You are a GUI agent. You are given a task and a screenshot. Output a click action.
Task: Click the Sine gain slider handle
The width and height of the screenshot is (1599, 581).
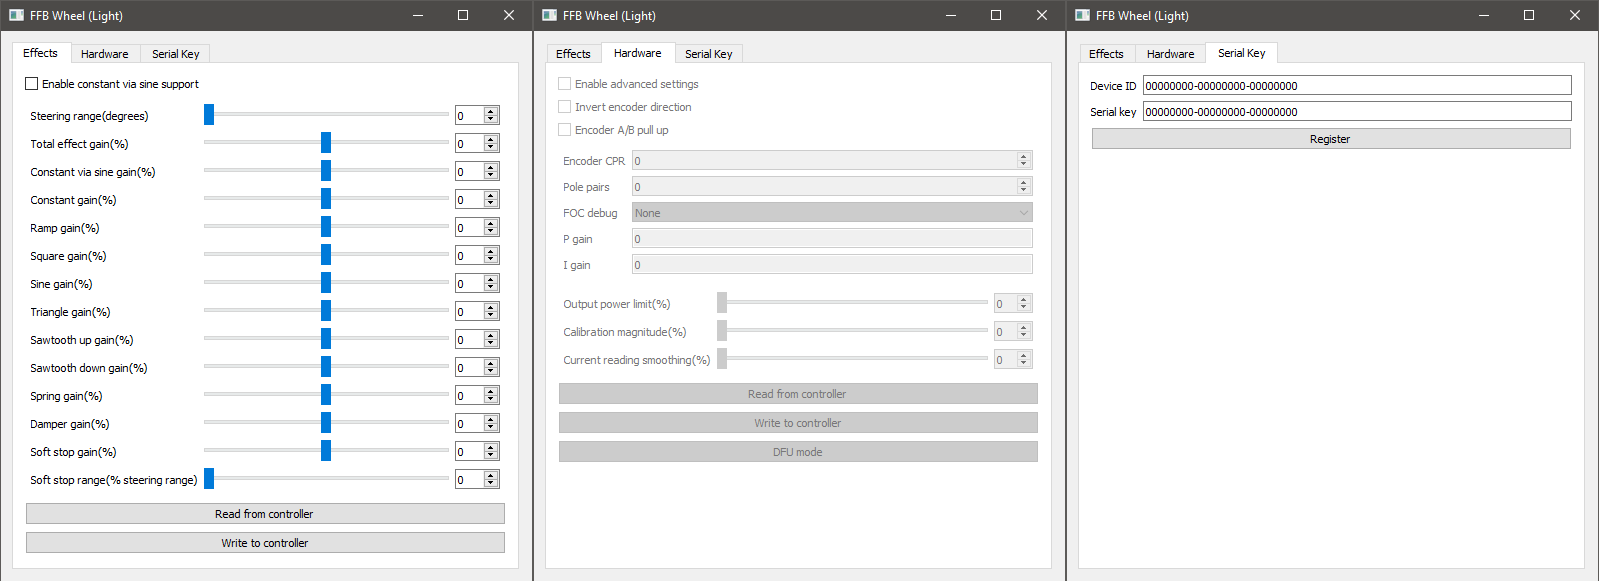click(326, 284)
